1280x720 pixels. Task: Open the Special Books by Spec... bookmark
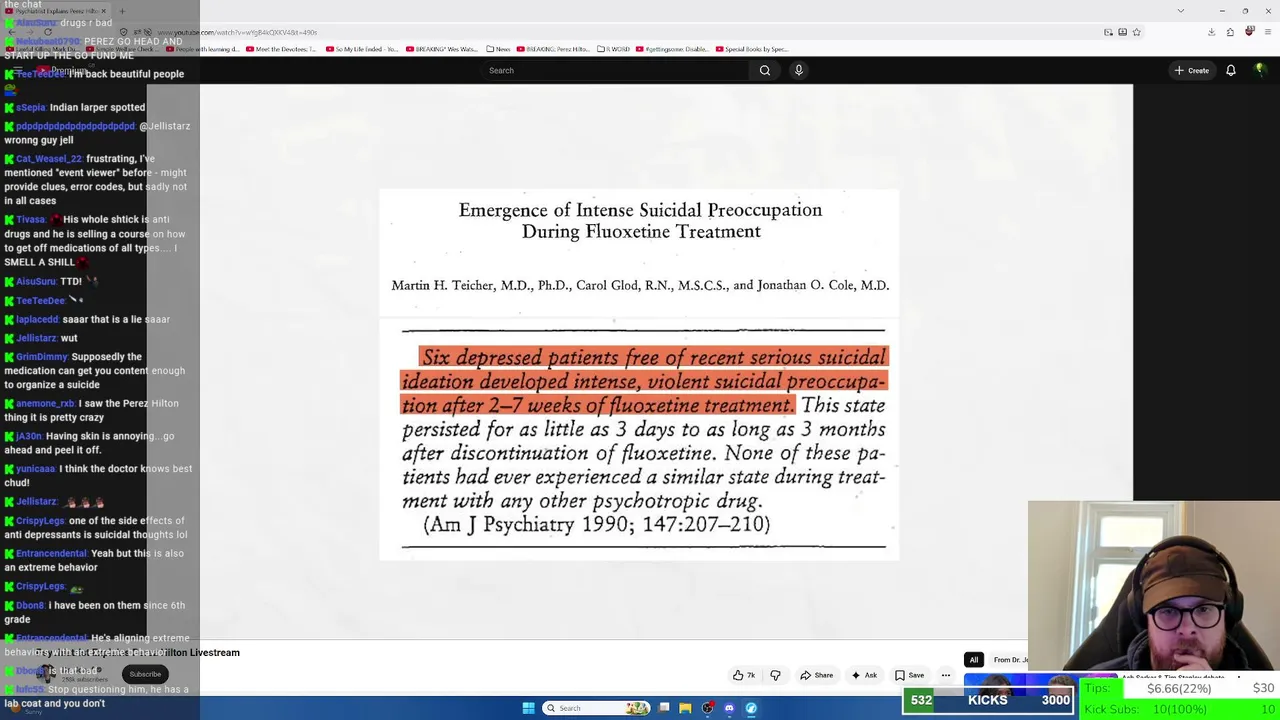(x=751, y=49)
